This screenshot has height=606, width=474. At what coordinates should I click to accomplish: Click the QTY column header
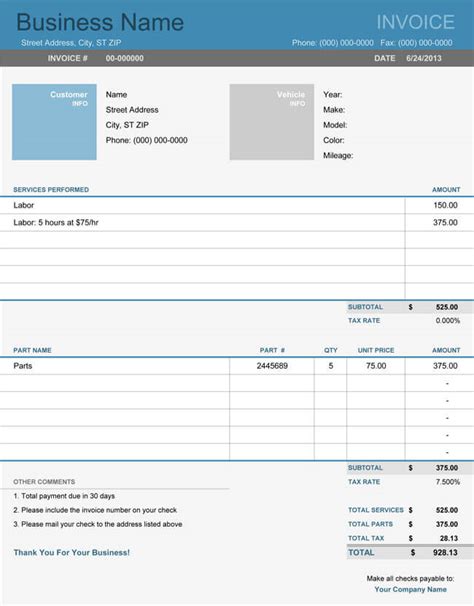click(x=331, y=351)
